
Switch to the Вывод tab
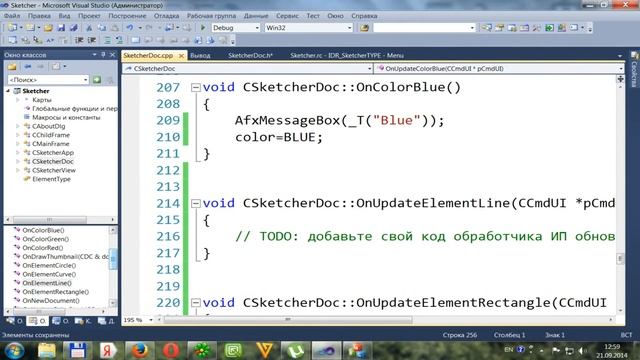tap(200, 56)
